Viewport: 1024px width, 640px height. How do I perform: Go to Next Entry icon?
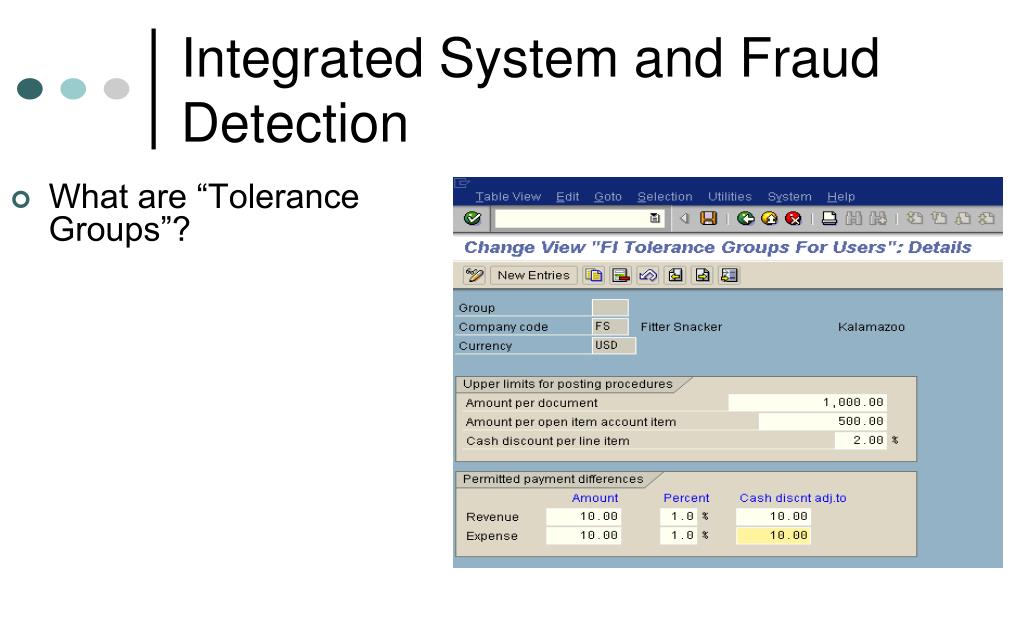point(702,276)
